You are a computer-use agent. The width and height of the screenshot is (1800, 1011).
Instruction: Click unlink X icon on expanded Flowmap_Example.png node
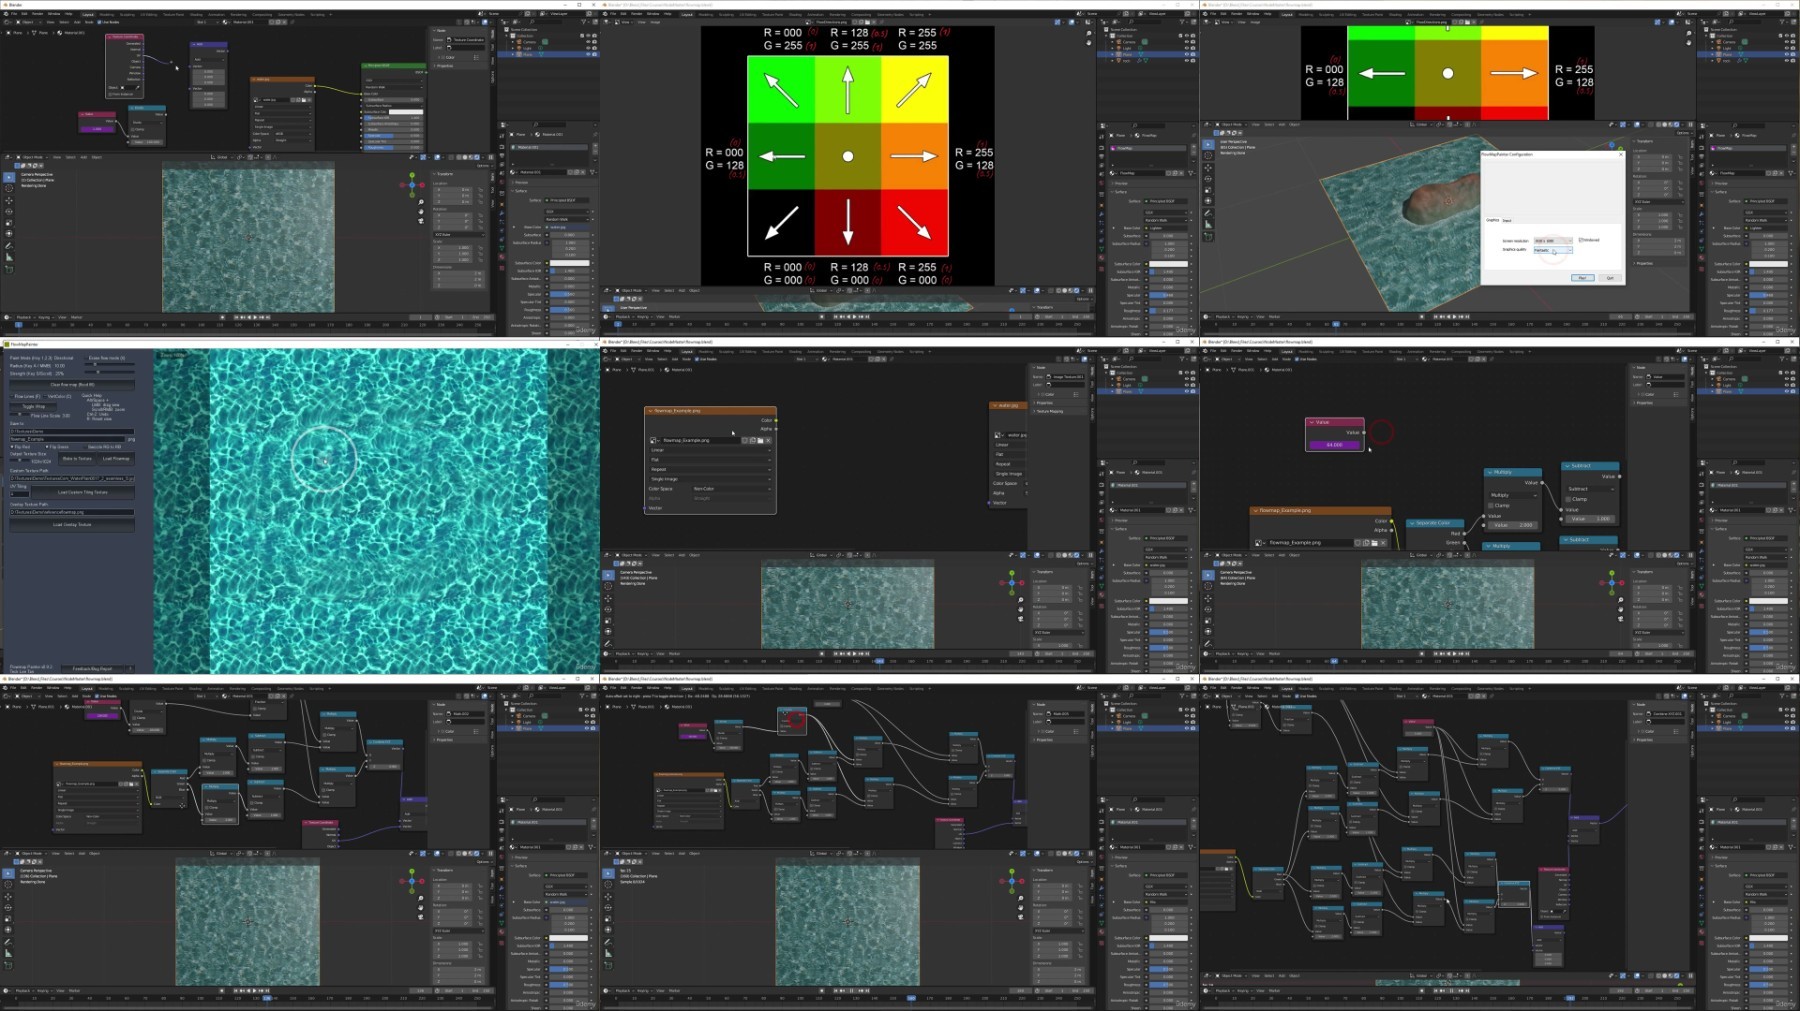tap(768, 440)
